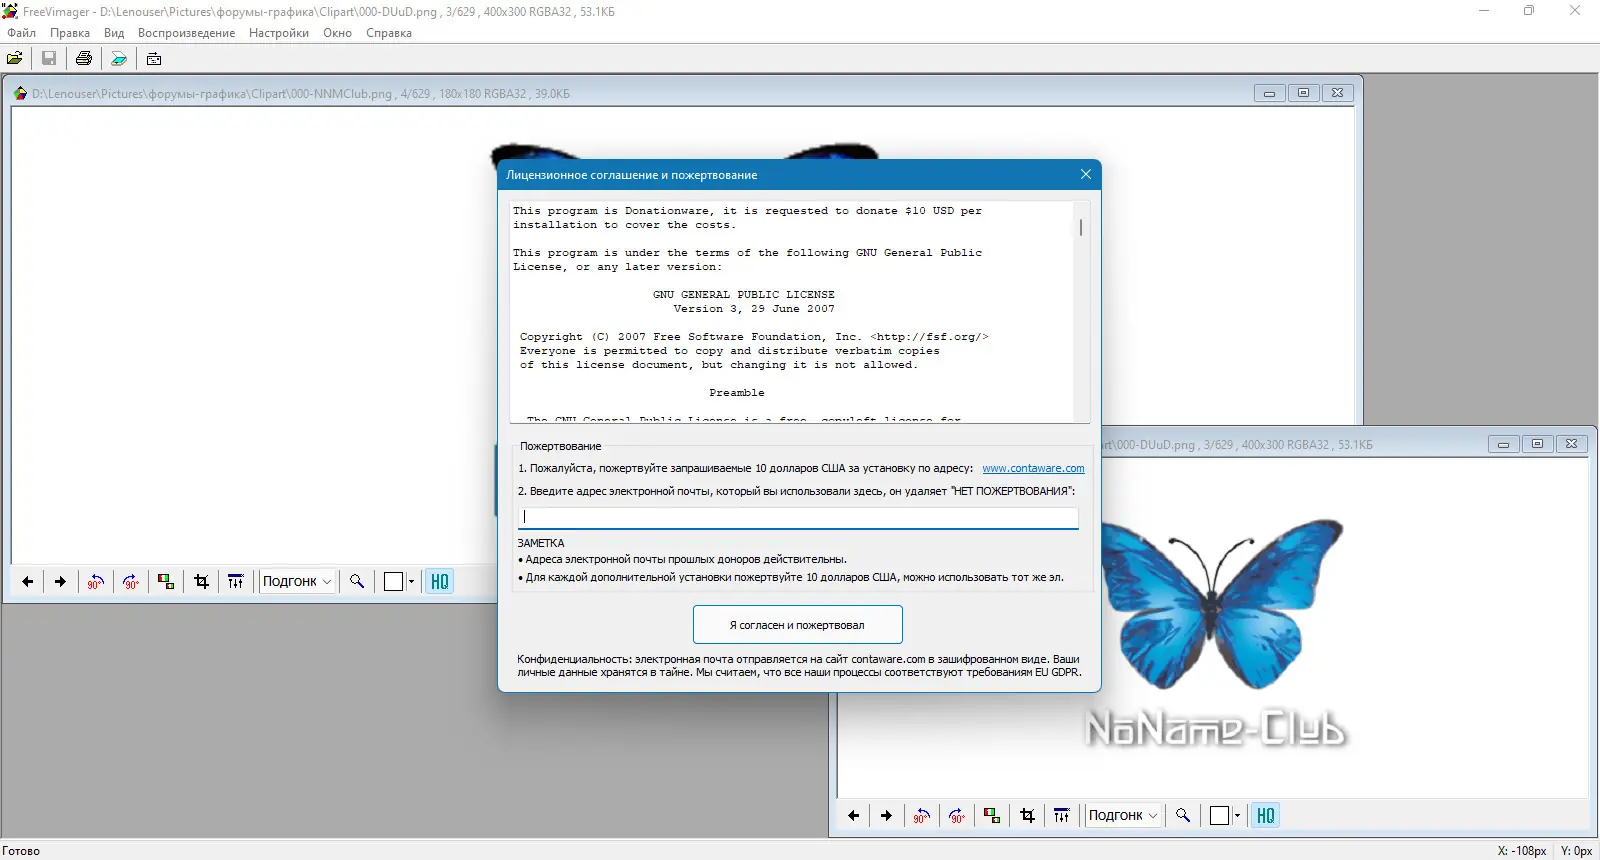
Task: Click red-green squares icon in DUuD window
Action: coord(992,816)
